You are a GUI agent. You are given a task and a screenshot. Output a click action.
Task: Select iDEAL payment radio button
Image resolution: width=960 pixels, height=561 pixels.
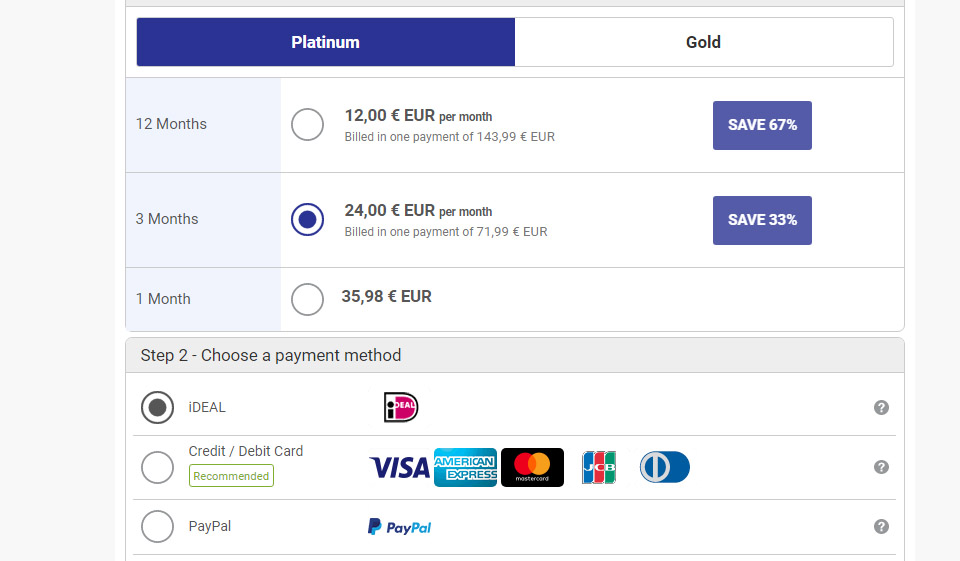[x=157, y=407]
